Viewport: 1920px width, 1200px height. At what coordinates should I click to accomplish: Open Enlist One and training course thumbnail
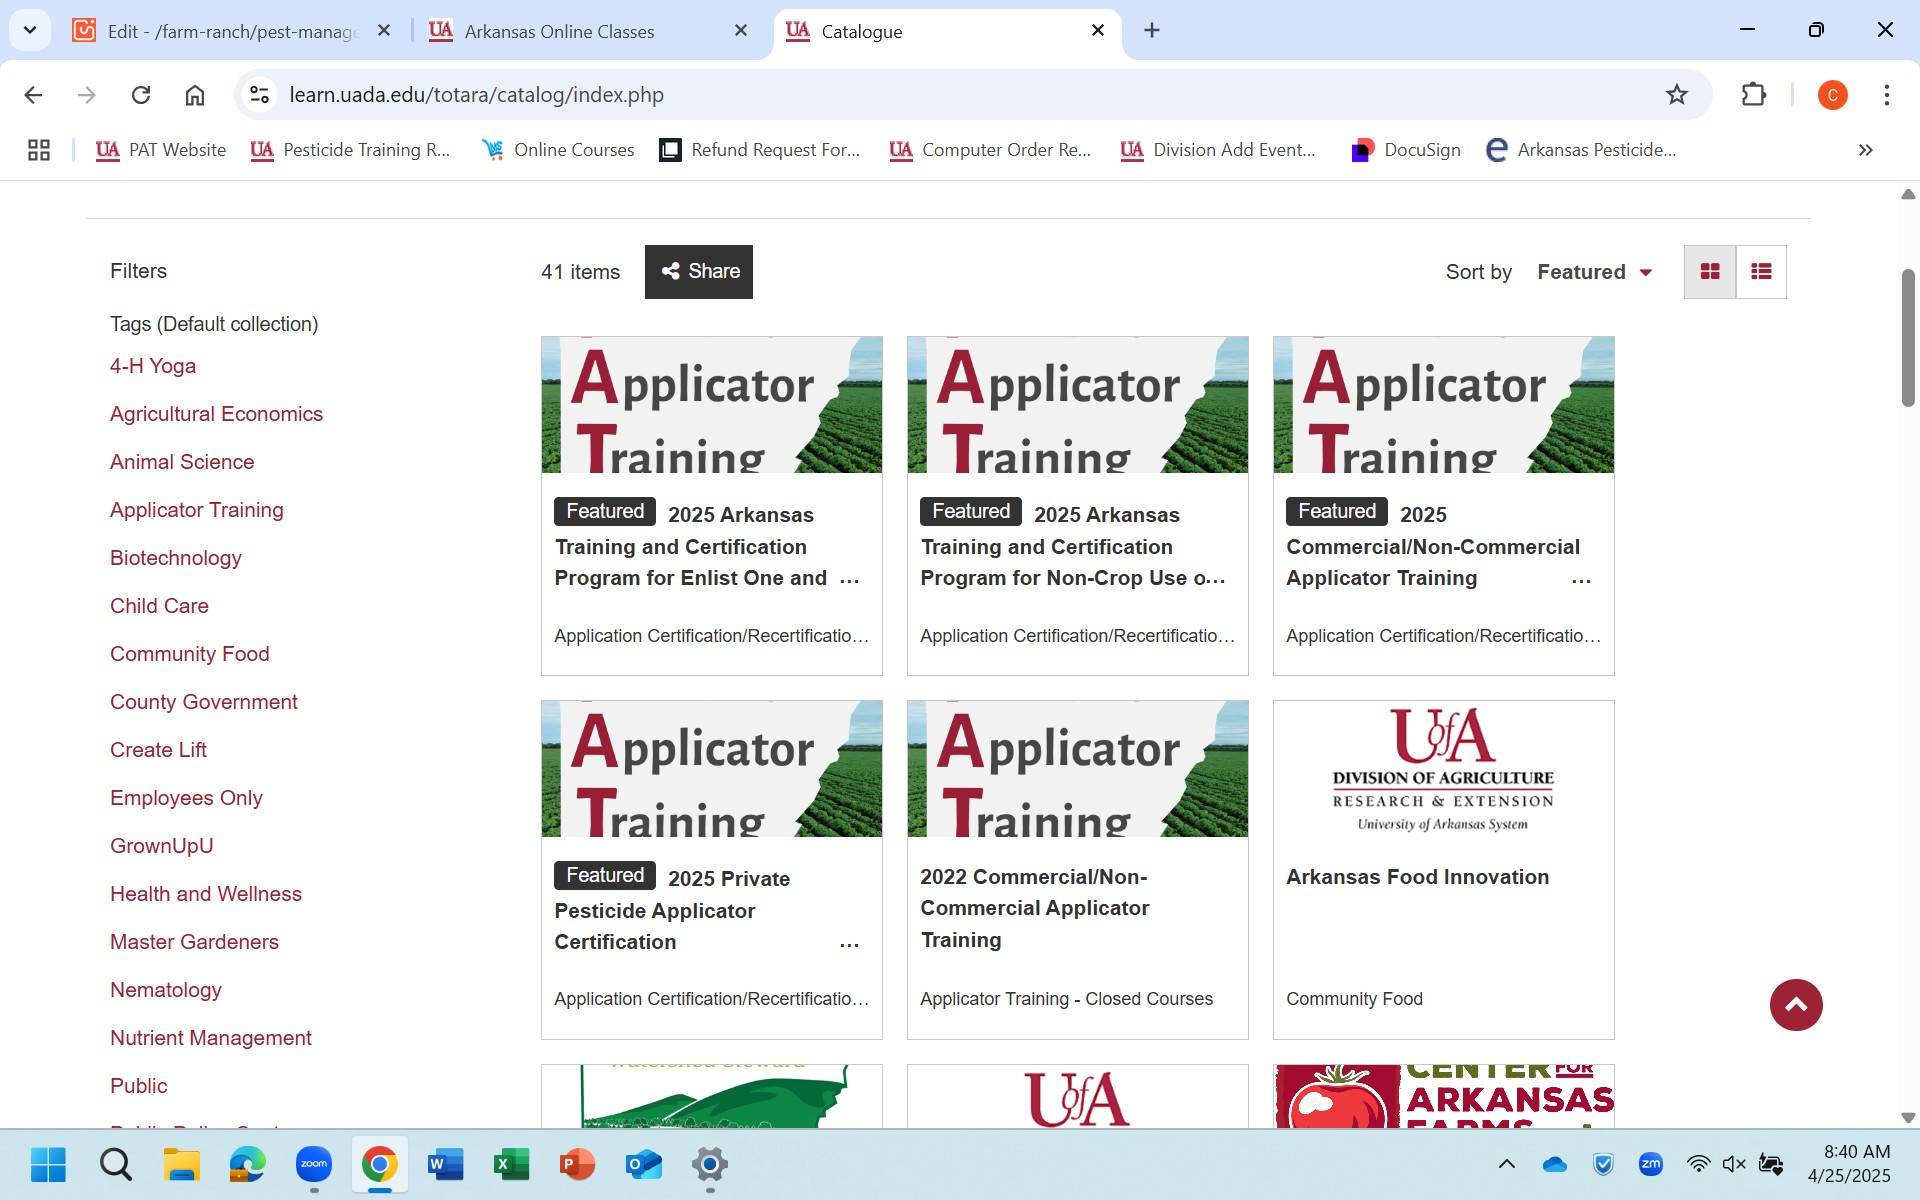click(x=712, y=405)
